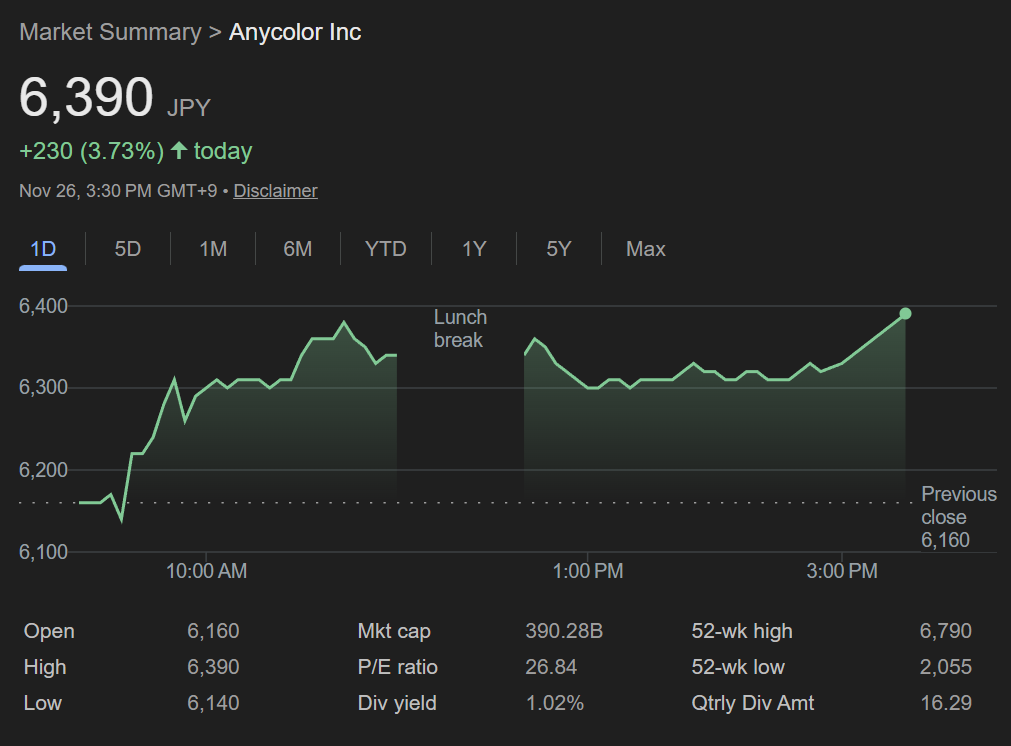Click the High value 6,390 in table
Screen dimensions: 1011x746
213,667
